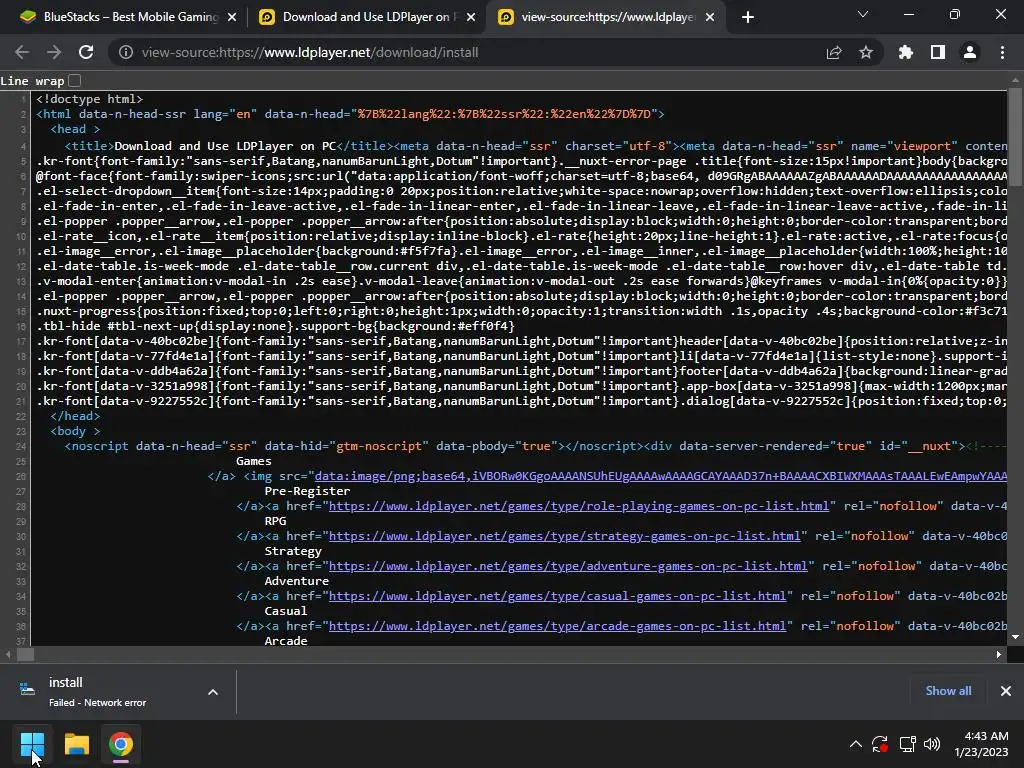This screenshot has height=768, width=1024.
Task: Click the Casual text on line 35
Action: [x=285, y=611]
